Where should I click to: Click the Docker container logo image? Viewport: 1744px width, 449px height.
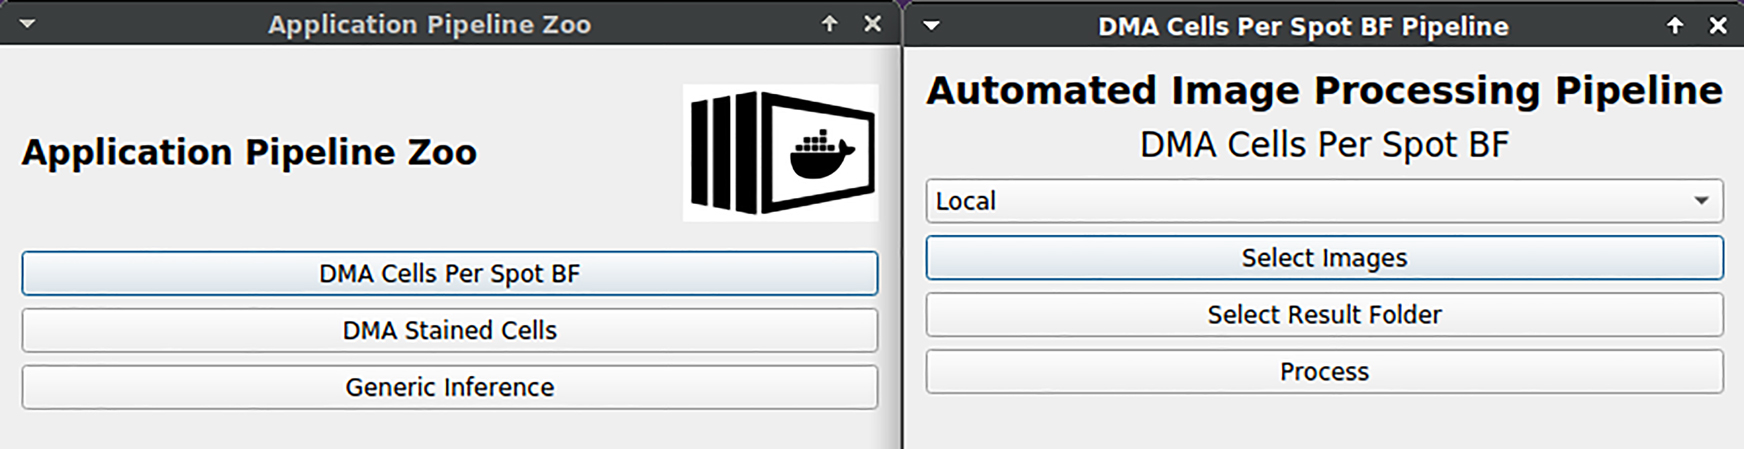click(780, 152)
